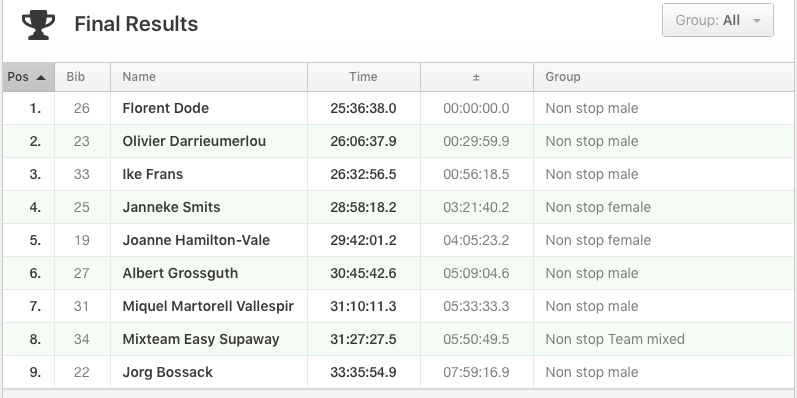Image resolution: width=797 pixels, height=398 pixels.
Task: Click the trophy icon beside Final Results
Action: coord(38,24)
